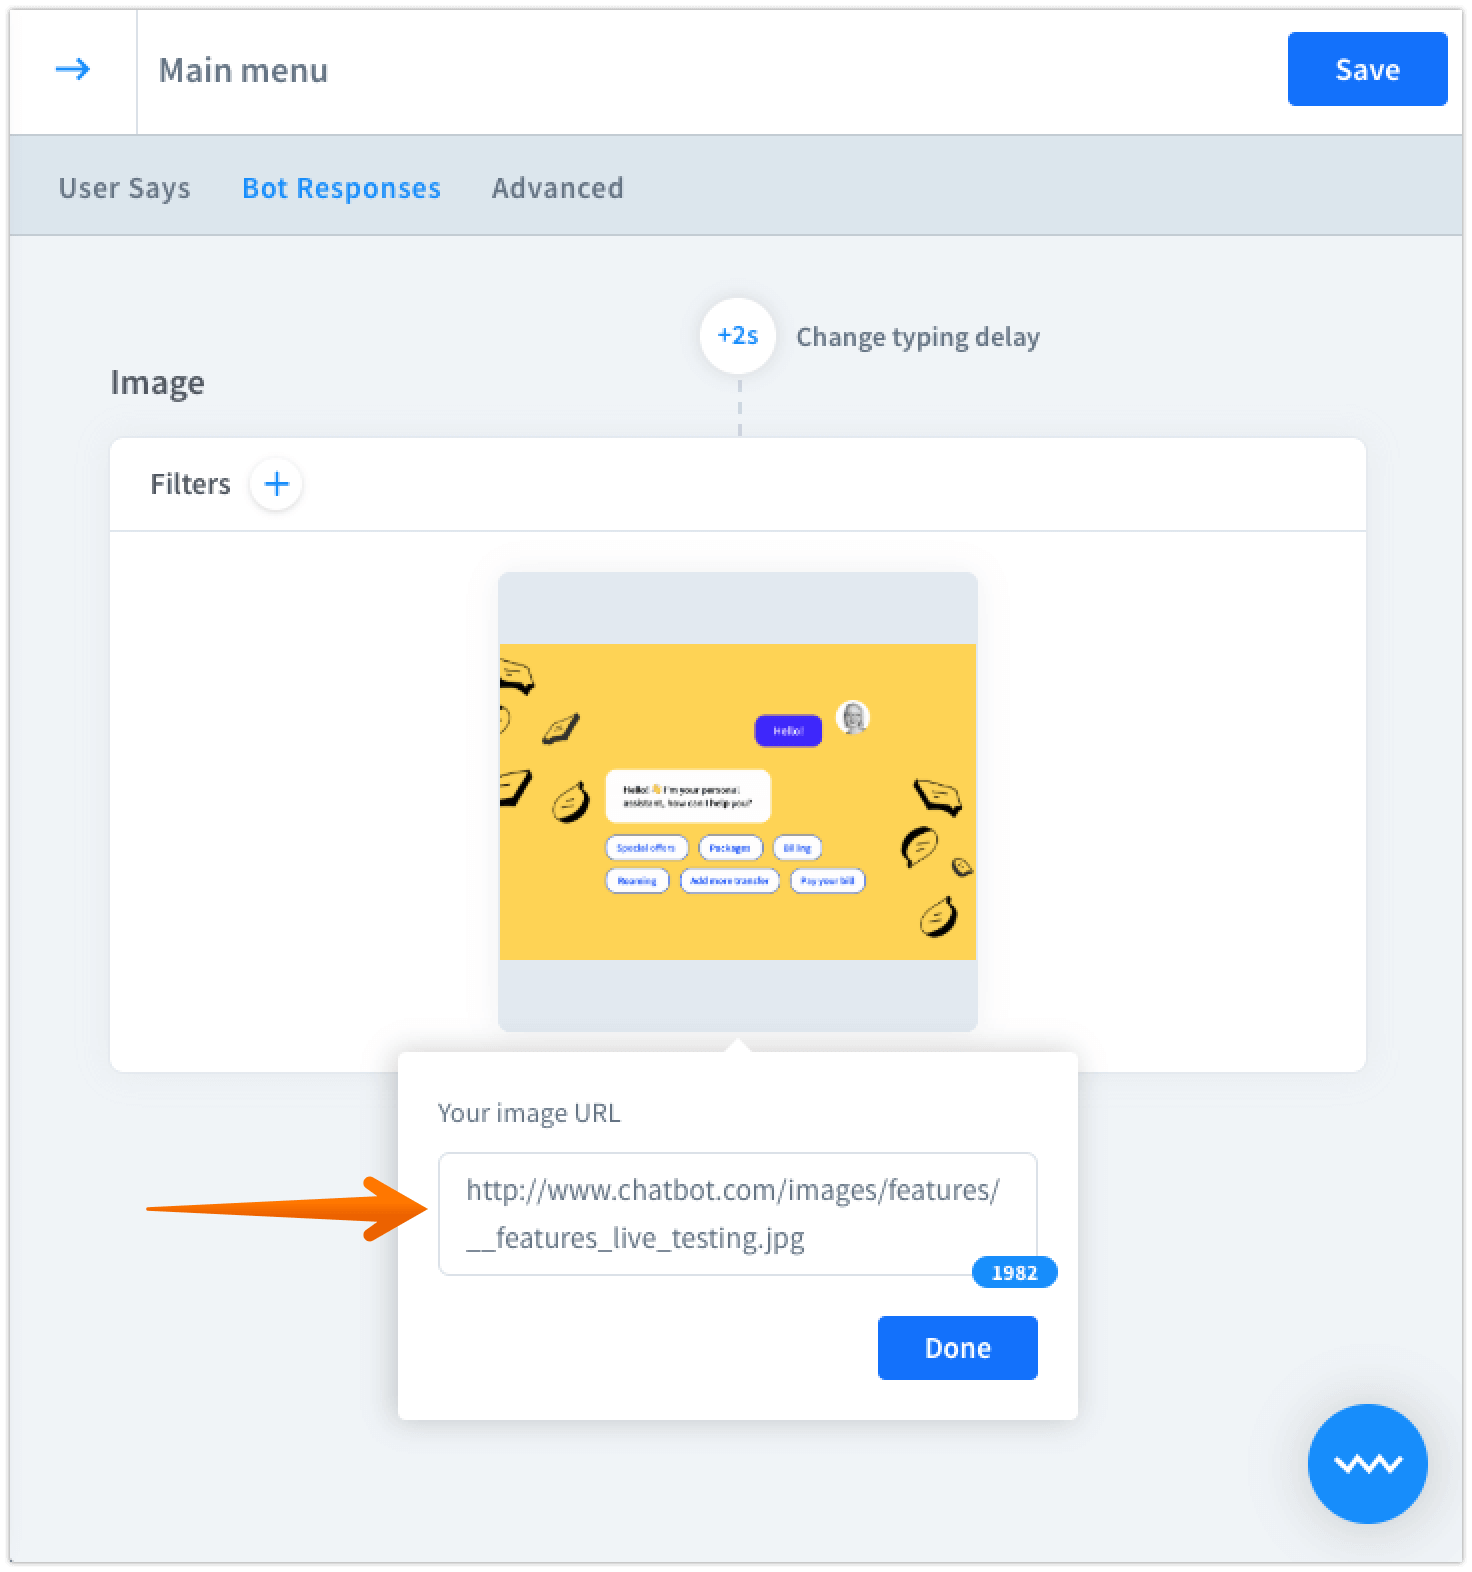
Task: Click the 1982 character counter badge
Action: 1014,1272
